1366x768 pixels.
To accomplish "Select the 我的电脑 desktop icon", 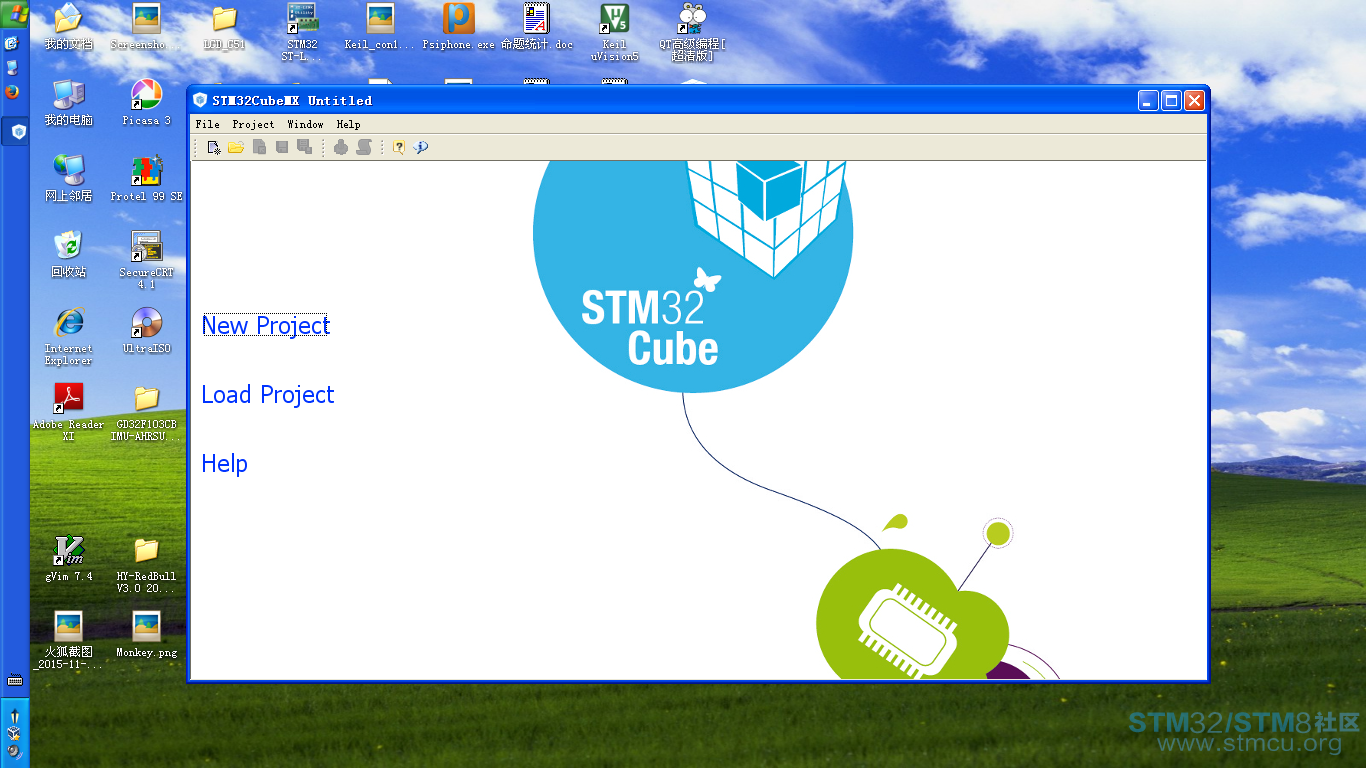I will (68, 103).
